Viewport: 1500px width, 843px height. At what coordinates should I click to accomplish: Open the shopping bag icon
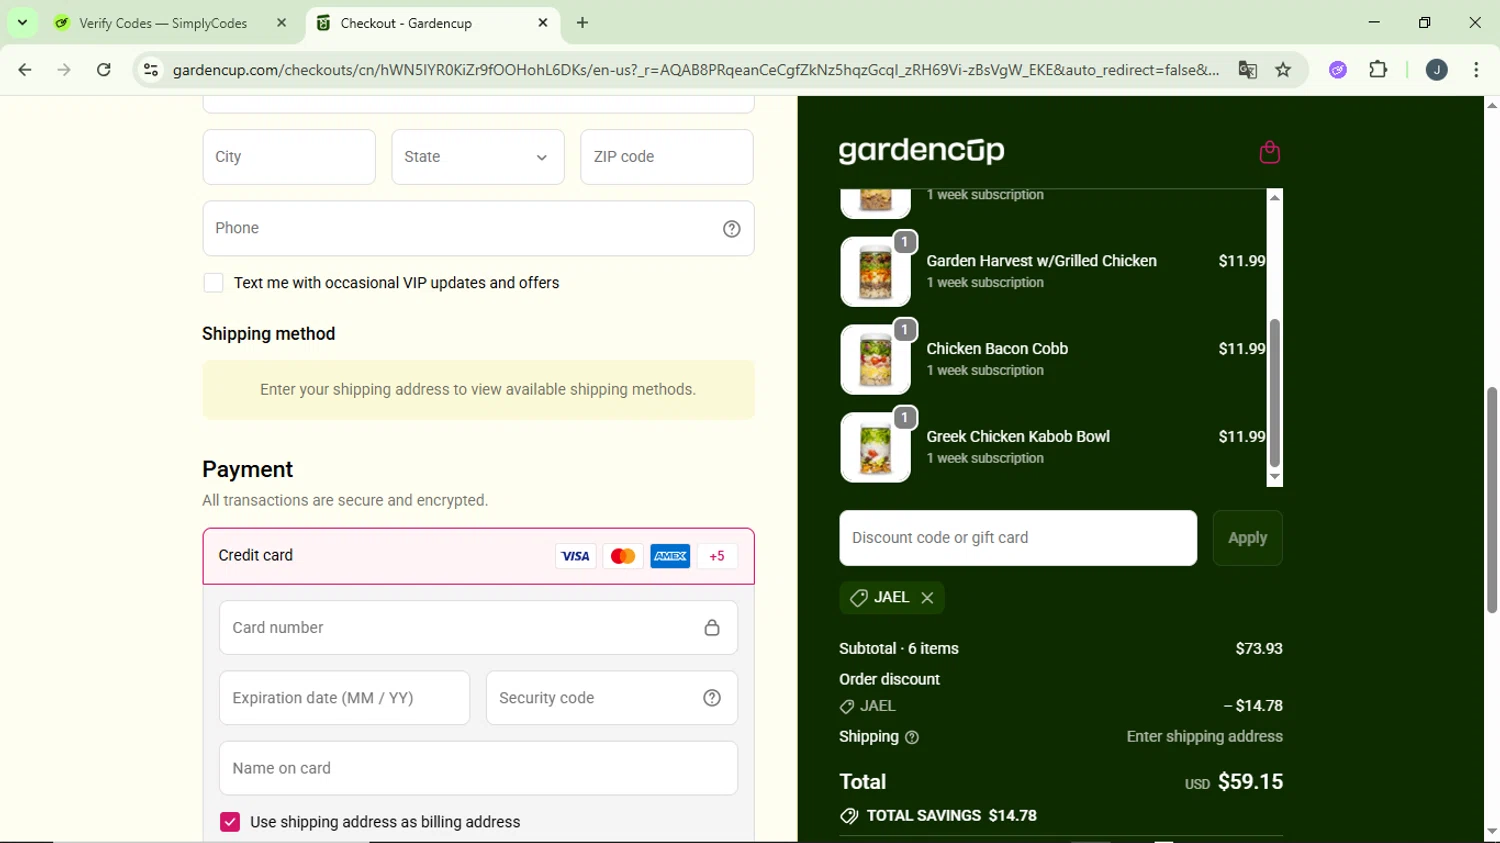coord(1269,152)
